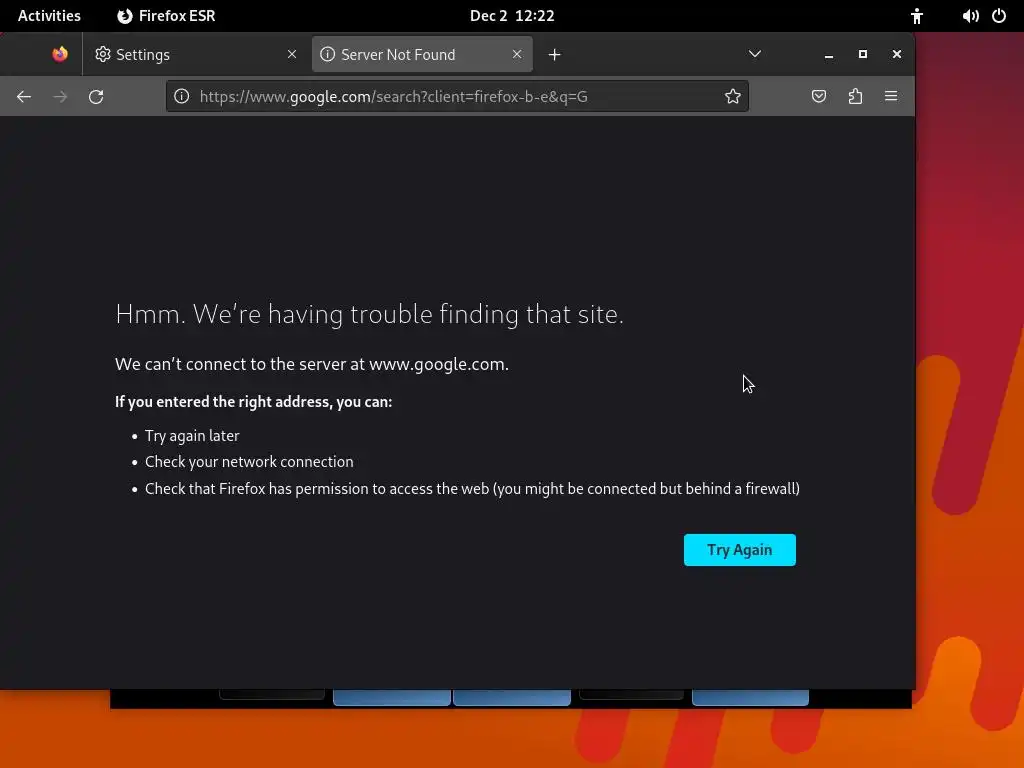
Task: Close the Settings tab
Action: click(292, 54)
